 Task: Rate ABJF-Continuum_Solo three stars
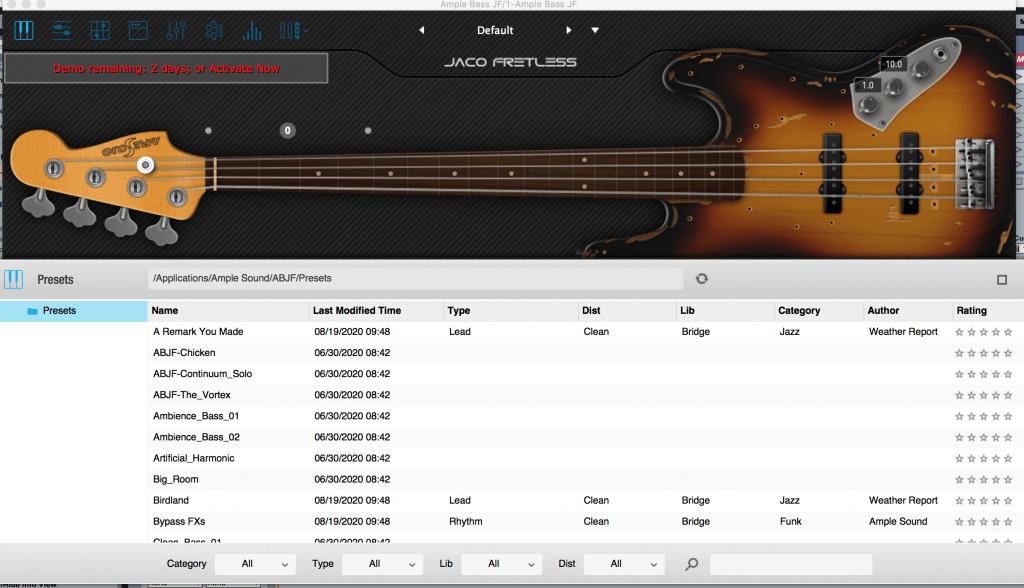(x=984, y=374)
